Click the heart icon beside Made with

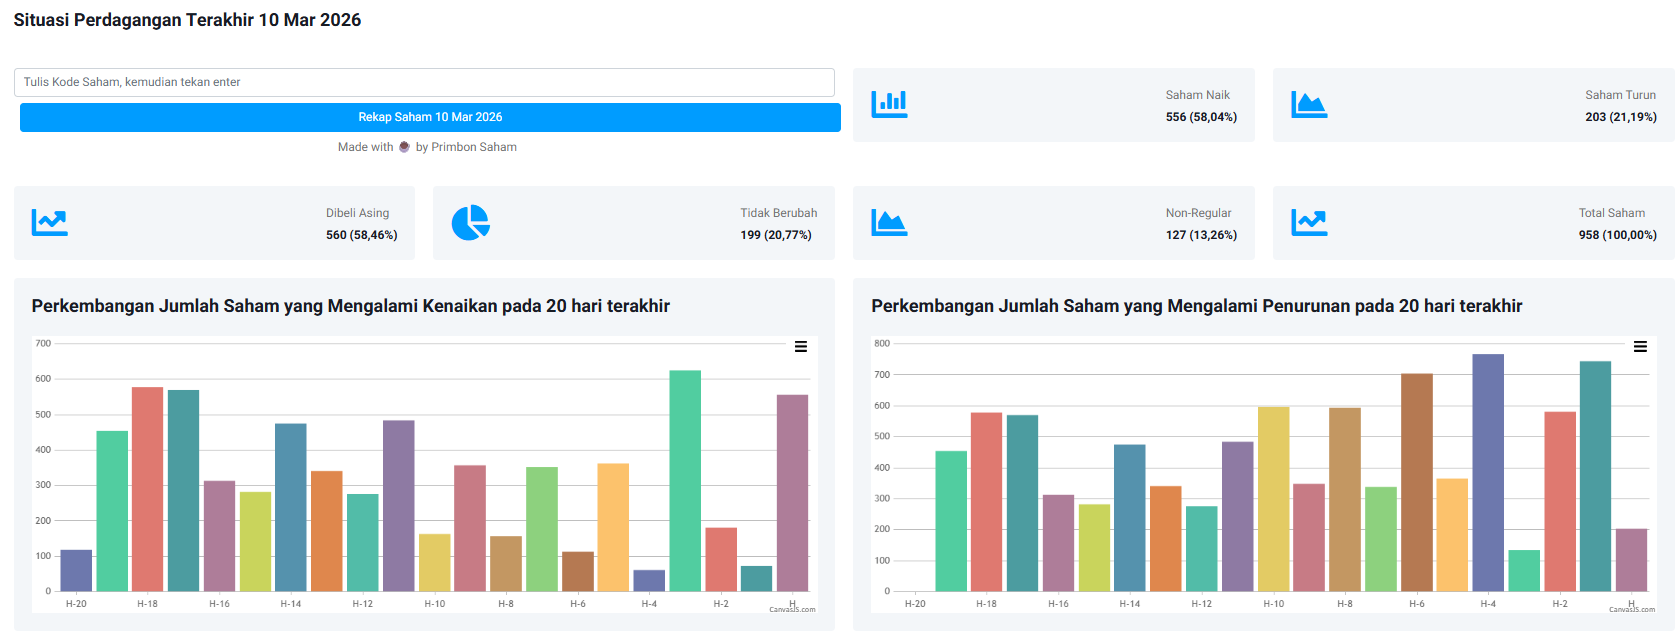(x=404, y=147)
